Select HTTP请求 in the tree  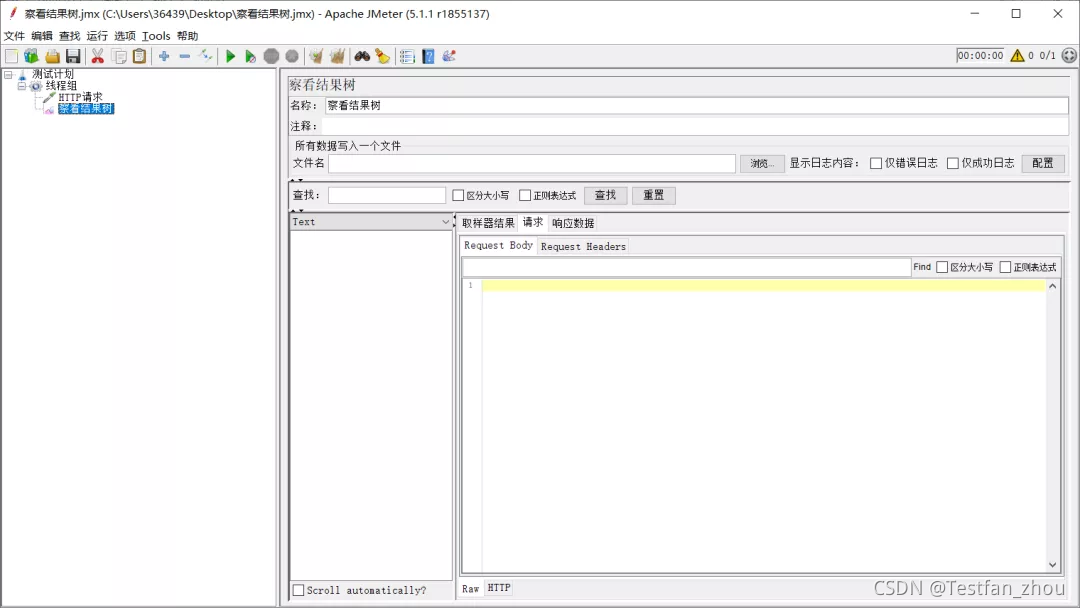[81, 97]
